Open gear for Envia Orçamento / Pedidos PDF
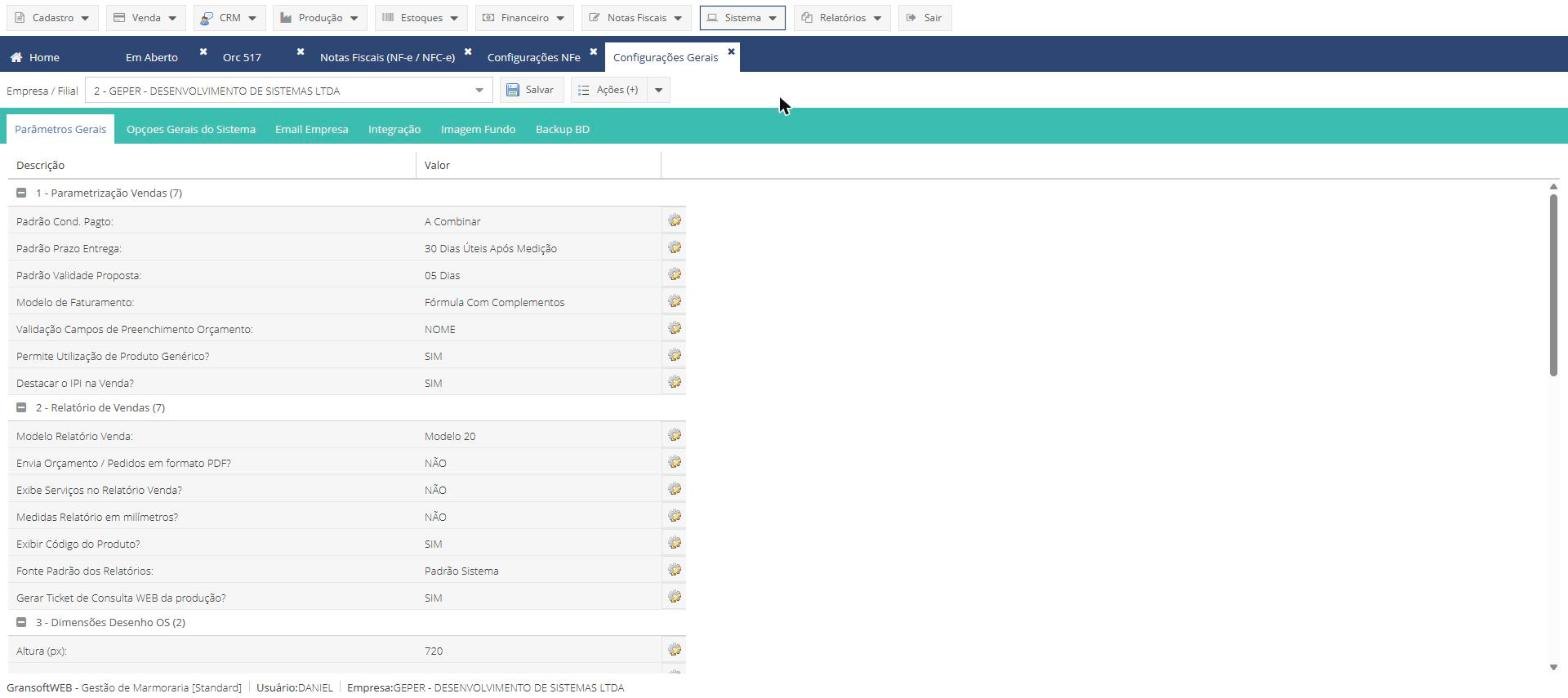 tap(674, 462)
